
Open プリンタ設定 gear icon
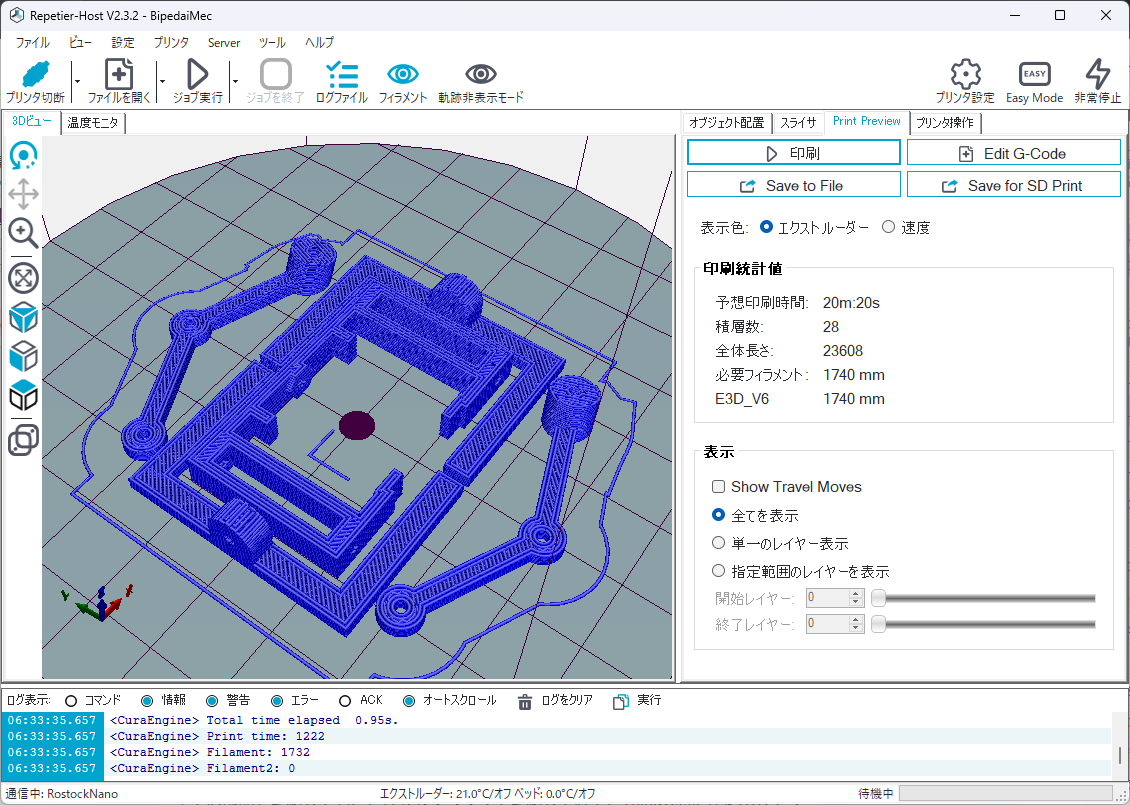(x=965, y=74)
